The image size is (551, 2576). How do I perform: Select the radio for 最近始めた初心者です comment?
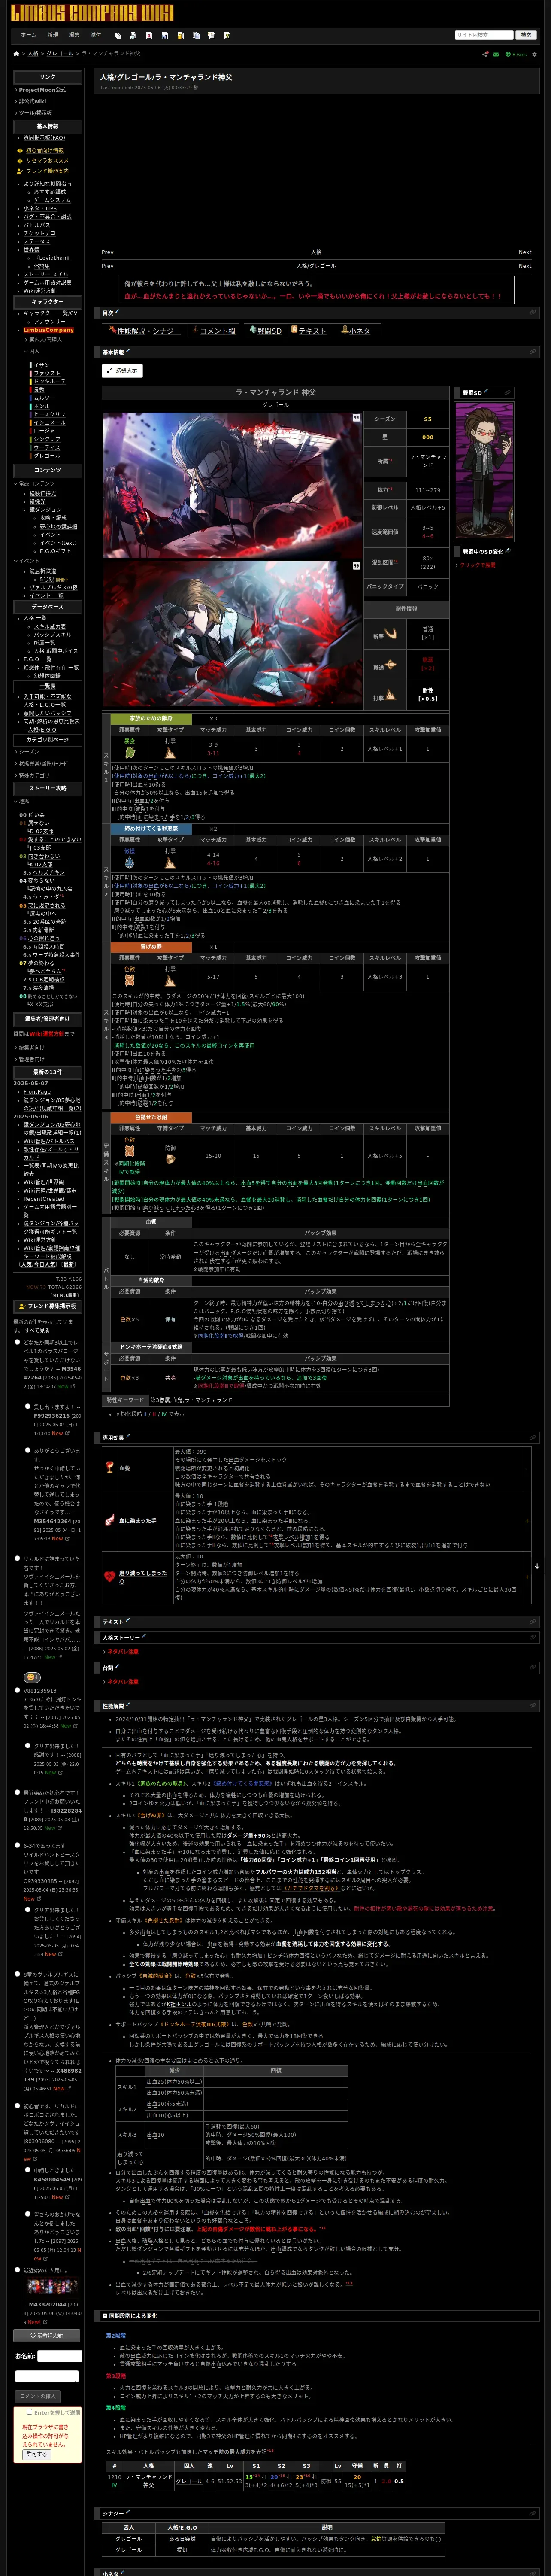pyautogui.click(x=18, y=1793)
